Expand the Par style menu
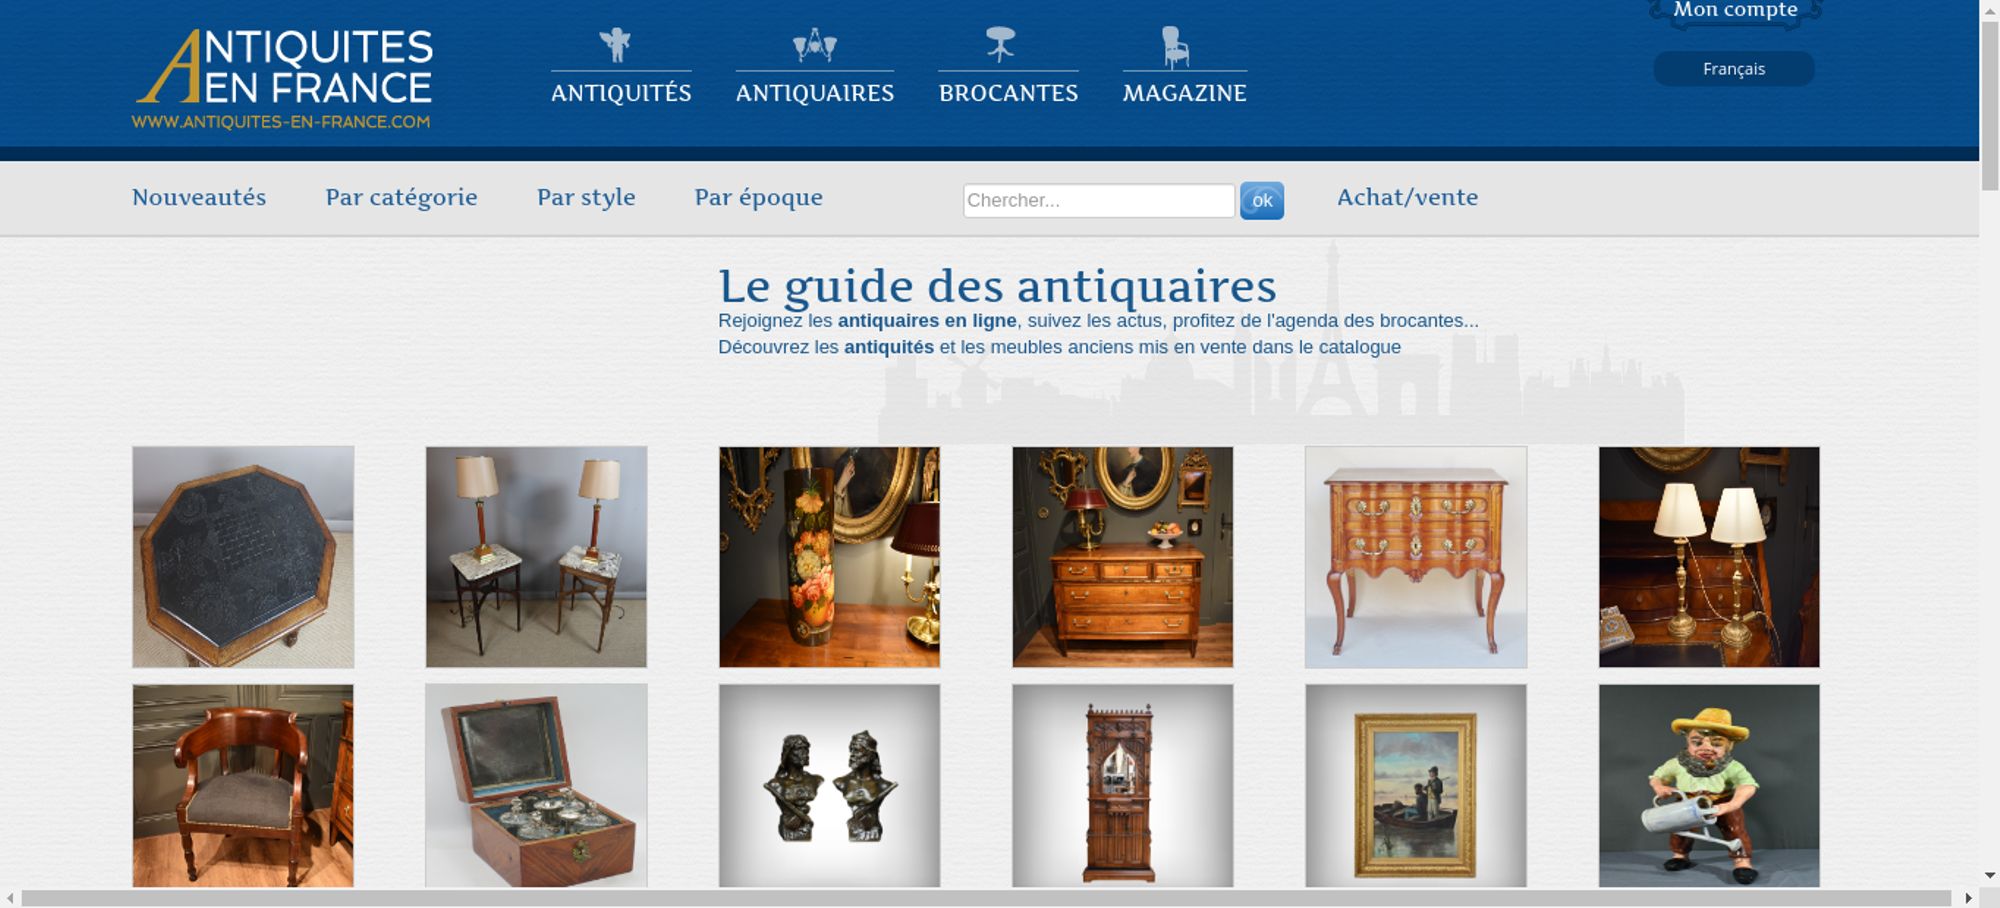2000x908 pixels. [x=586, y=198]
